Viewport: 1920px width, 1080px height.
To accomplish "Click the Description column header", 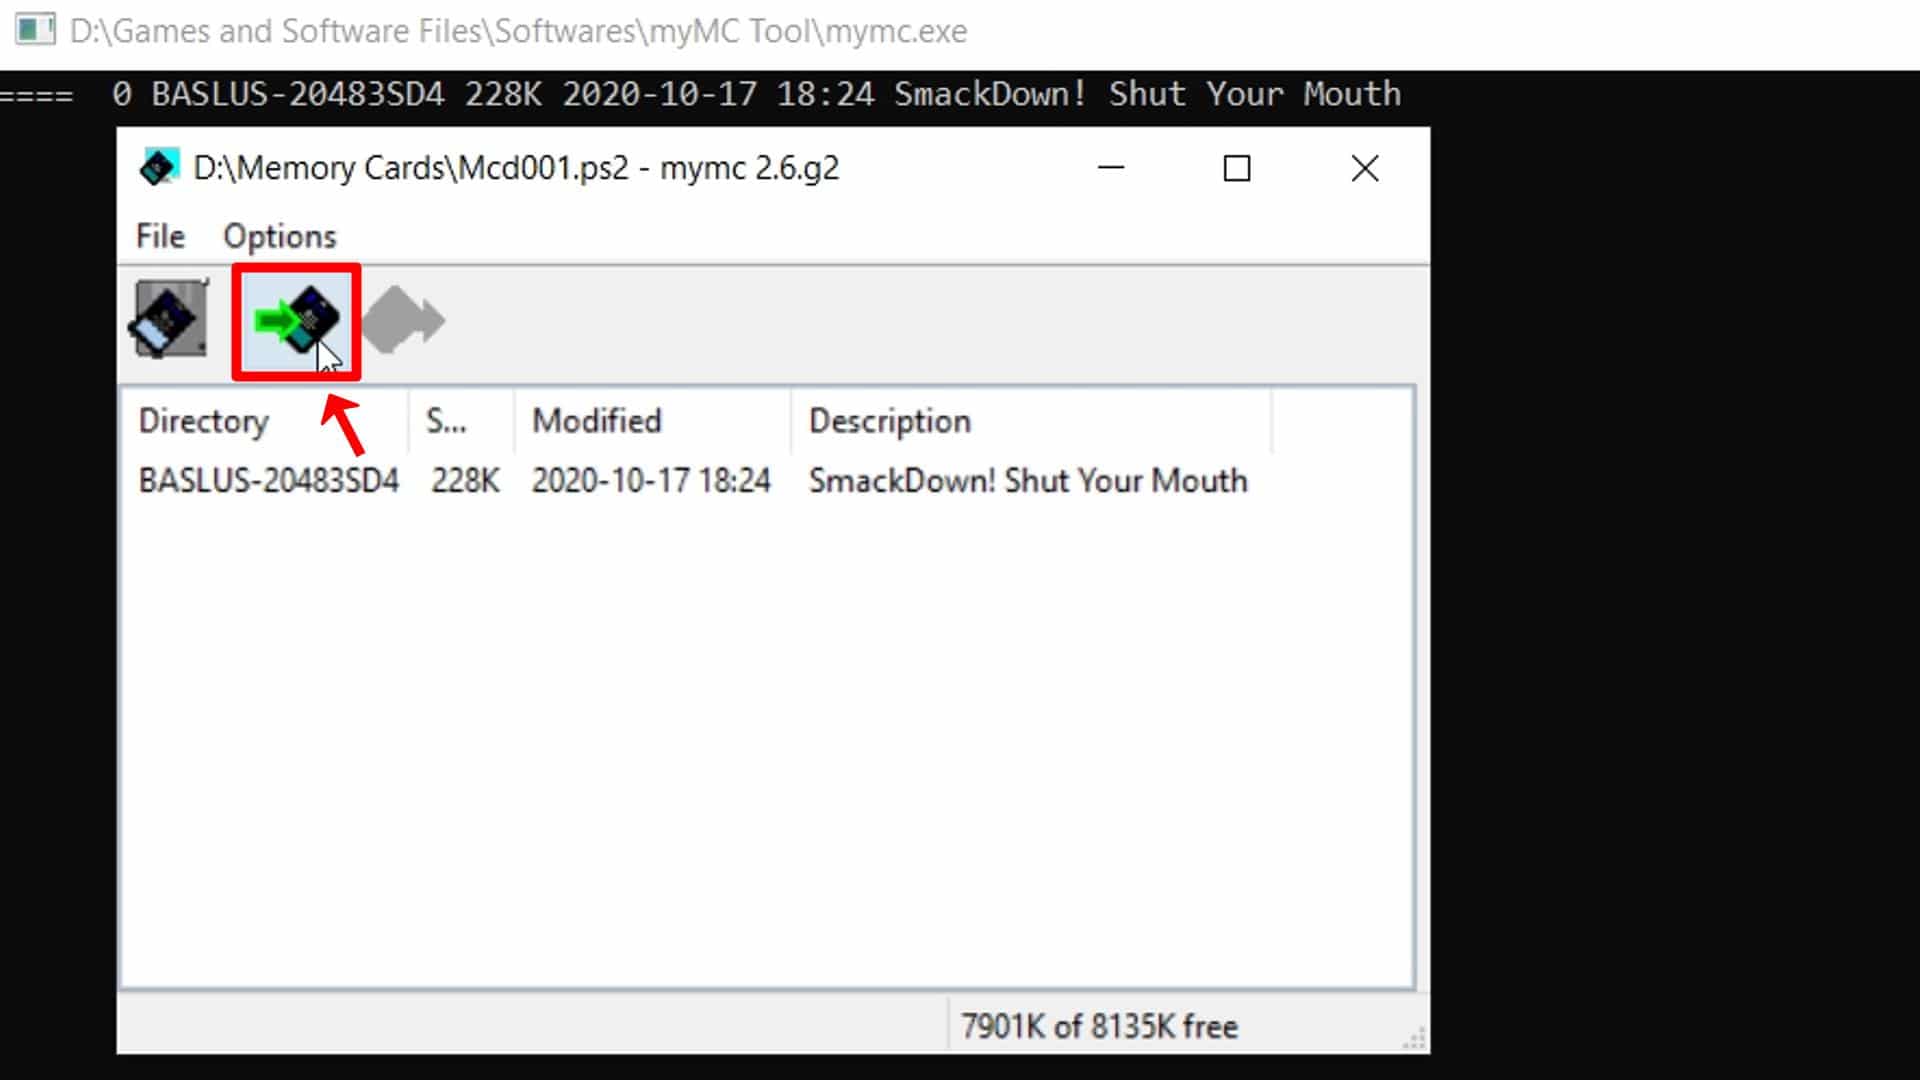I will coord(890,421).
